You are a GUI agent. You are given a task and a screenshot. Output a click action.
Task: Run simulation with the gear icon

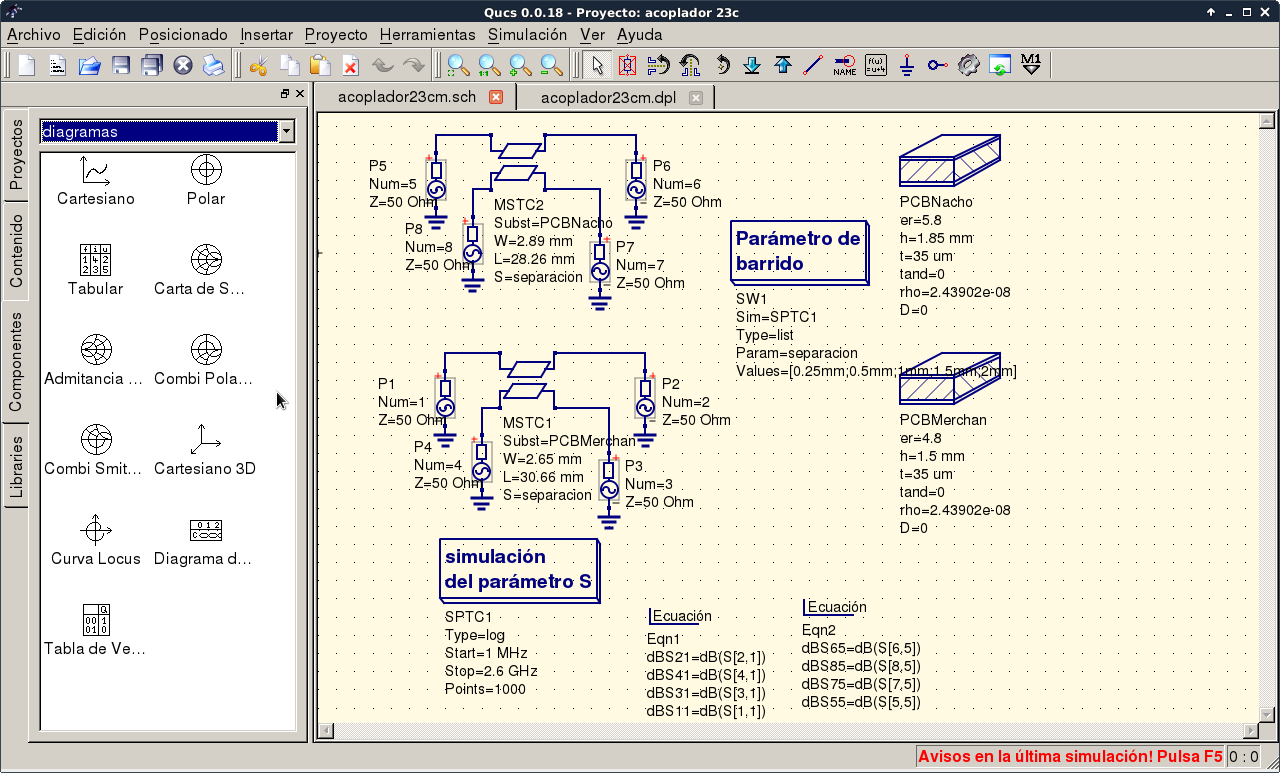tap(967, 66)
